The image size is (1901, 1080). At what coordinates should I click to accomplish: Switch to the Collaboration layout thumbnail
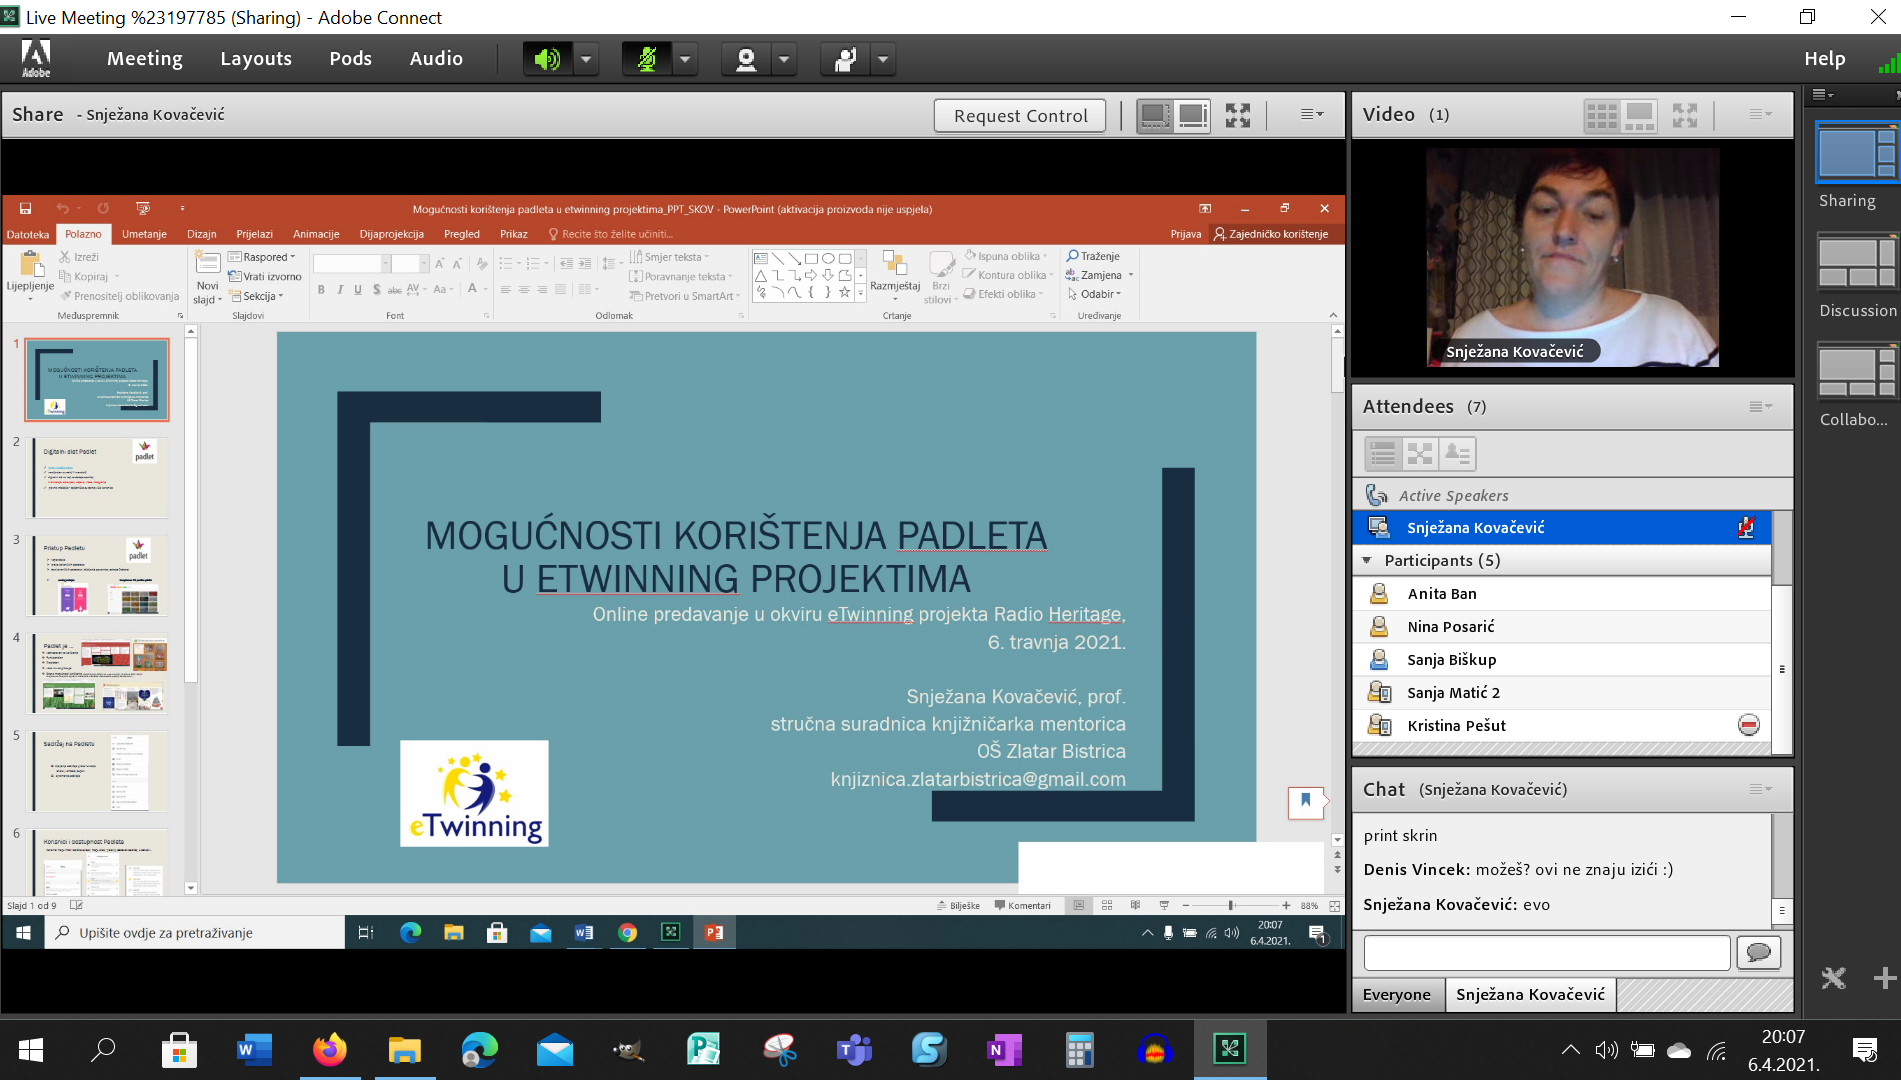[x=1857, y=372]
